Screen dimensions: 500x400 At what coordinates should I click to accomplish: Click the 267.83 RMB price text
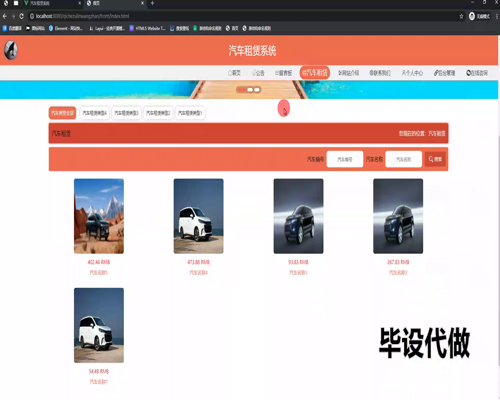pos(398,262)
